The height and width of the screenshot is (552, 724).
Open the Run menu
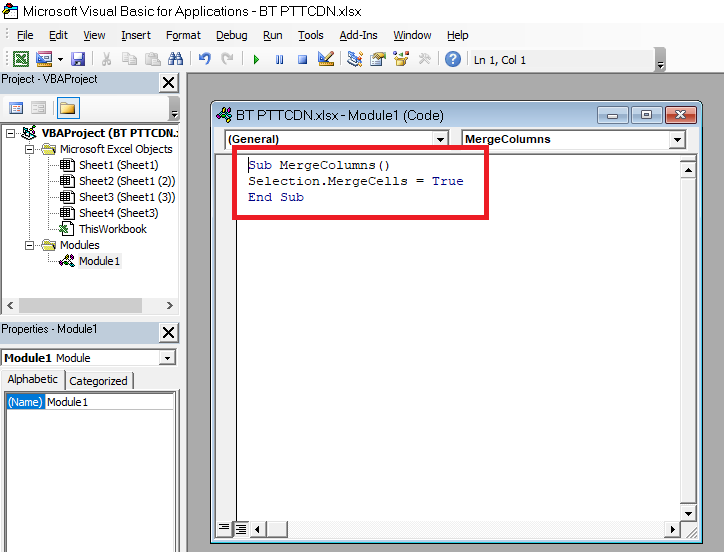[x=272, y=35]
